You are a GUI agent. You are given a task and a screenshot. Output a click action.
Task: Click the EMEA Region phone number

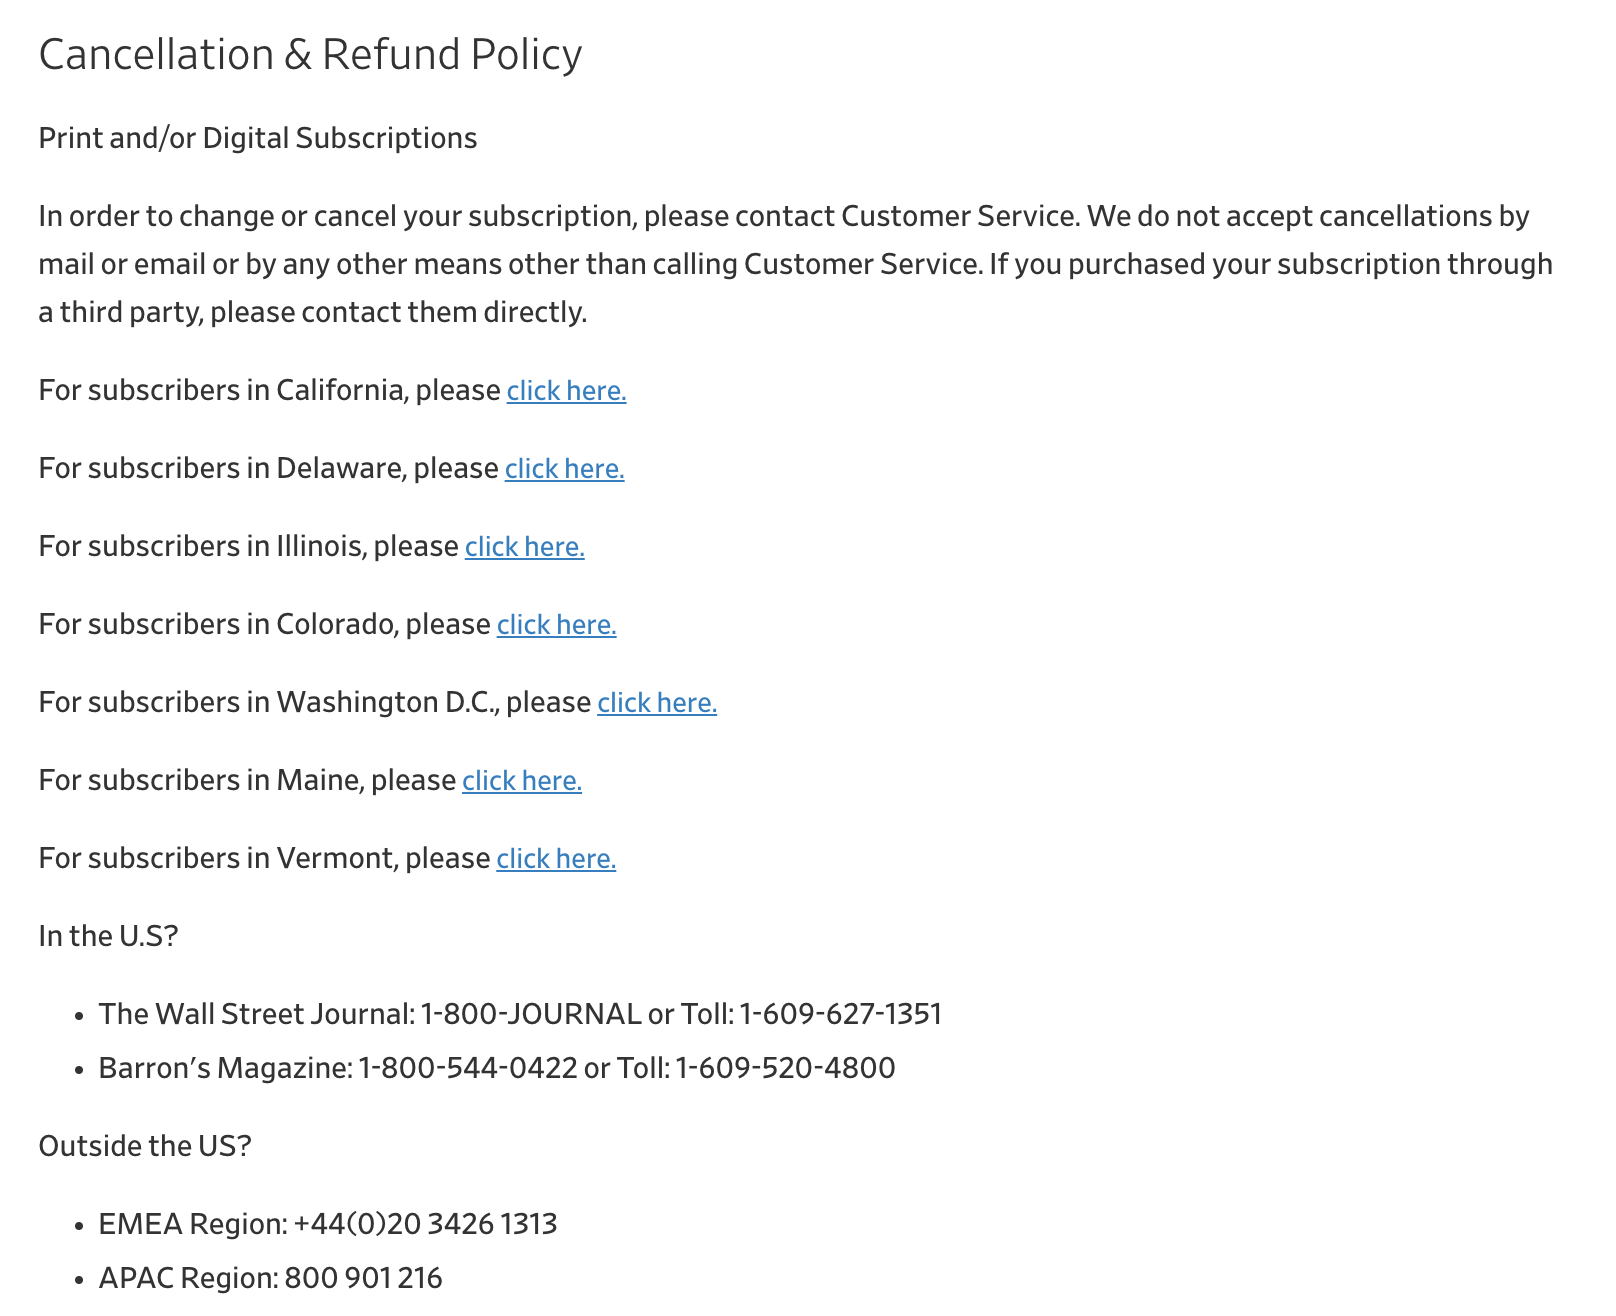[x=425, y=1224]
